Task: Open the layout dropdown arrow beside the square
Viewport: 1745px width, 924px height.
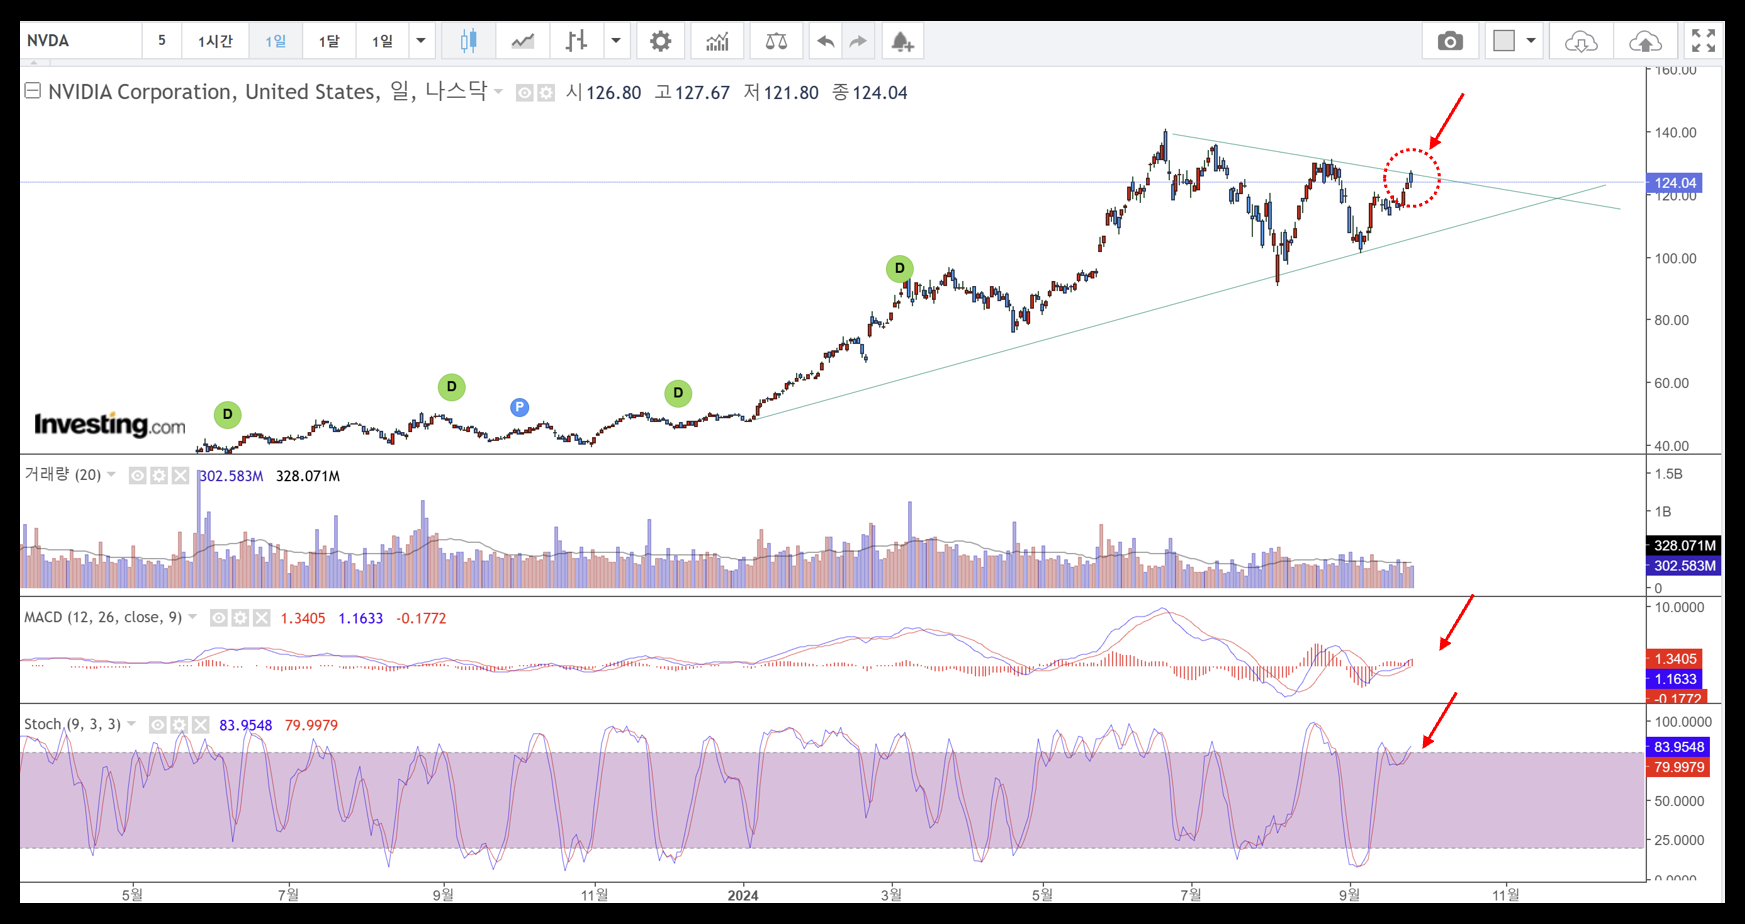Action: [x=1531, y=41]
